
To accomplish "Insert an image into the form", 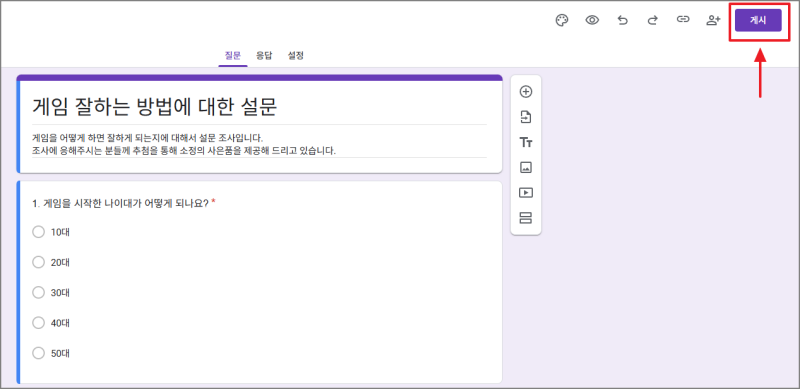I will [526, 167].
